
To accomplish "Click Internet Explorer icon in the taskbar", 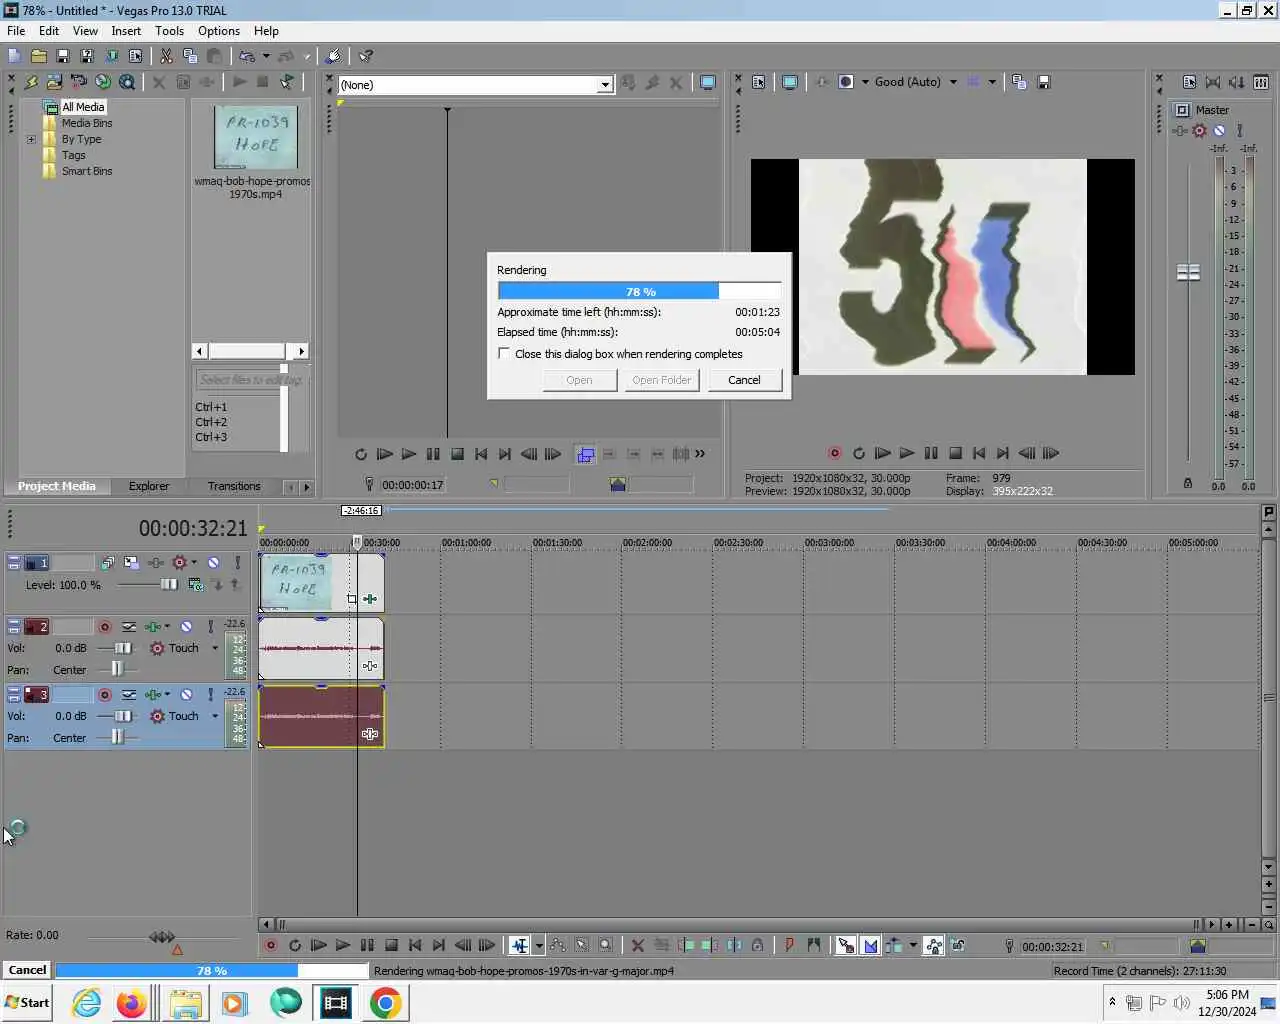I will [86, 1003].
